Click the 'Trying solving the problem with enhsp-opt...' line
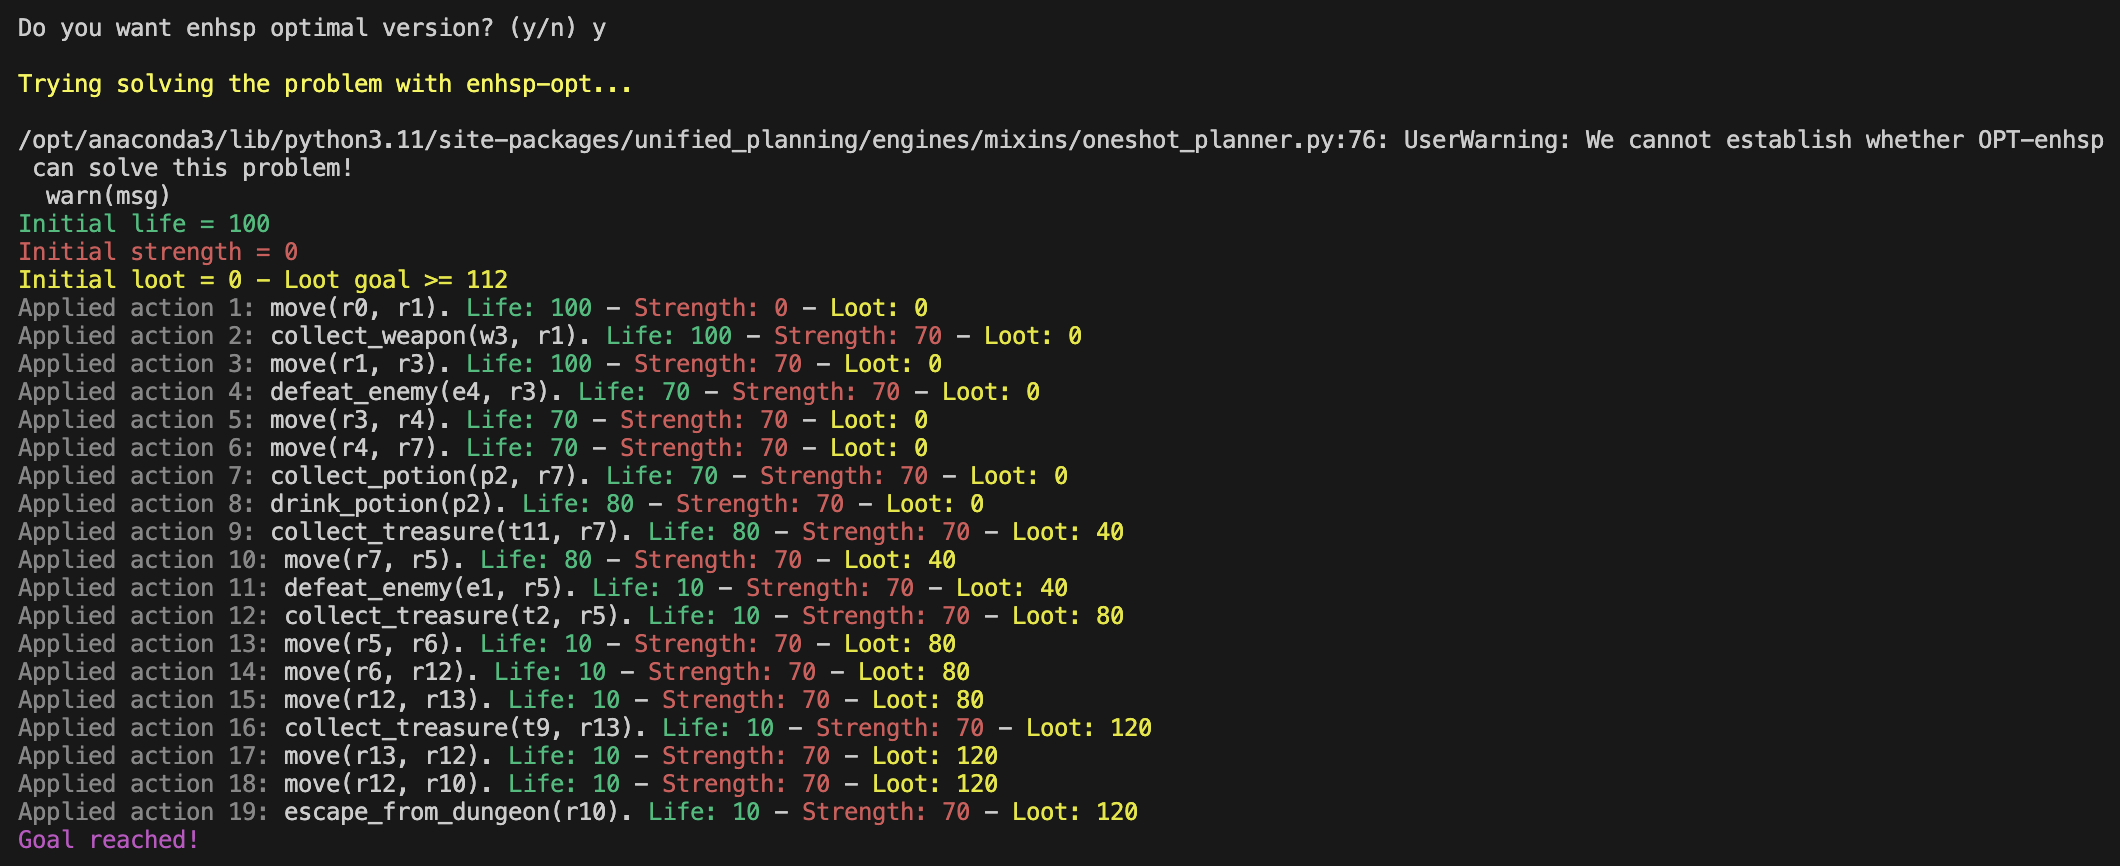 325,84
